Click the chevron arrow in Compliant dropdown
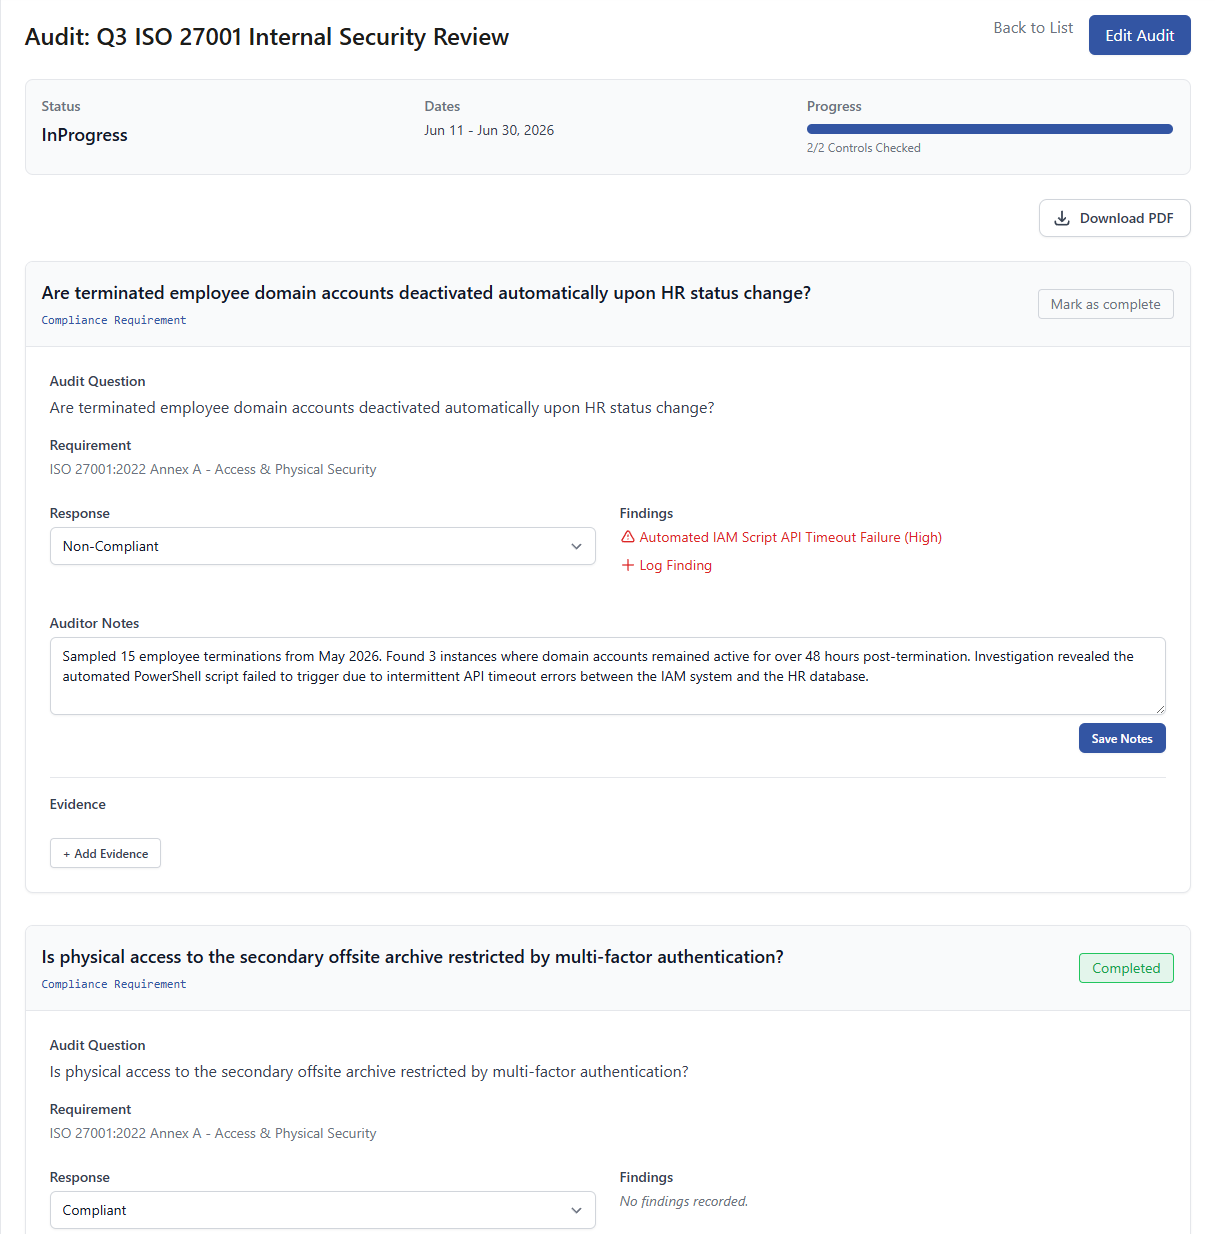 [x=576, y=1210]
